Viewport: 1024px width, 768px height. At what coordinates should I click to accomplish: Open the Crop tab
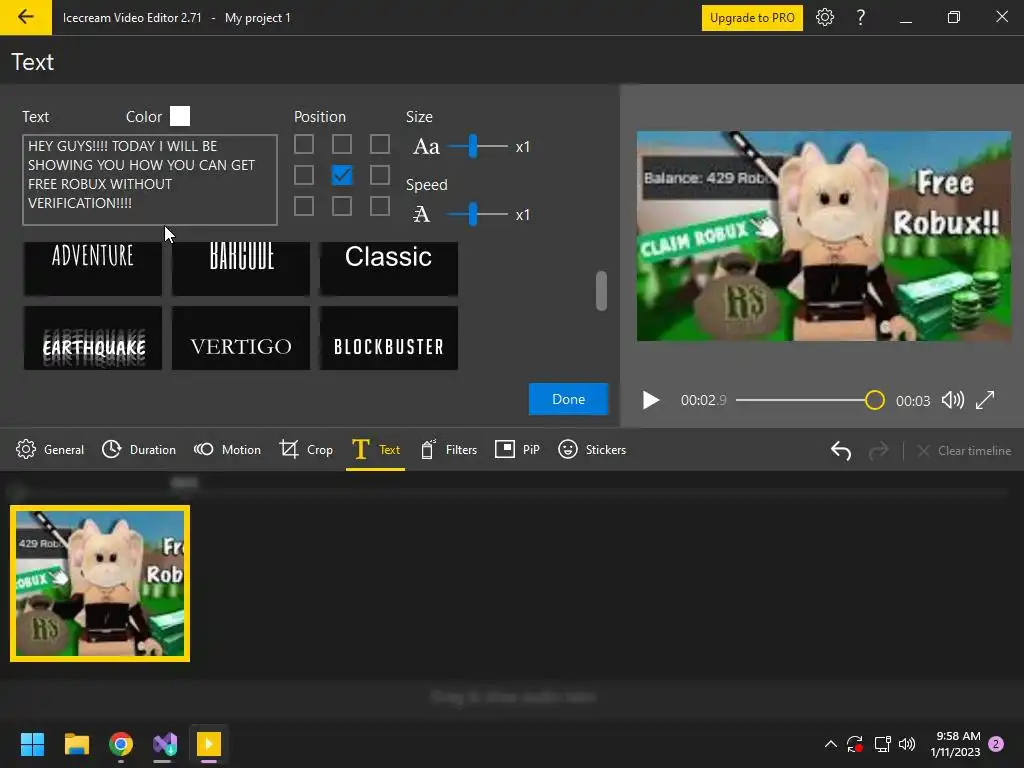pyautogui.click(x=306, y=449)
